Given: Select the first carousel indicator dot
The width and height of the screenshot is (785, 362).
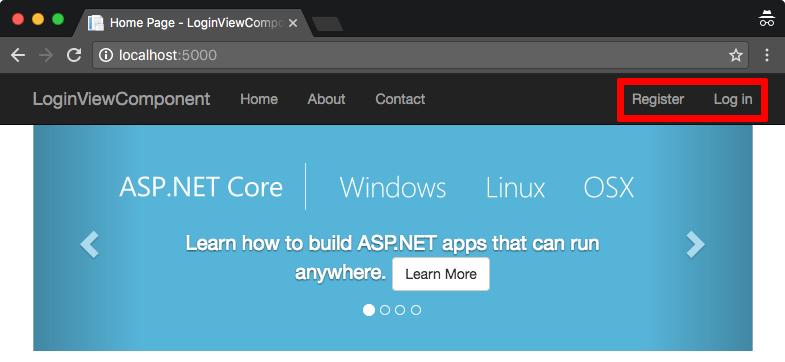Looking at the screenshot, I should coord(369,310).
